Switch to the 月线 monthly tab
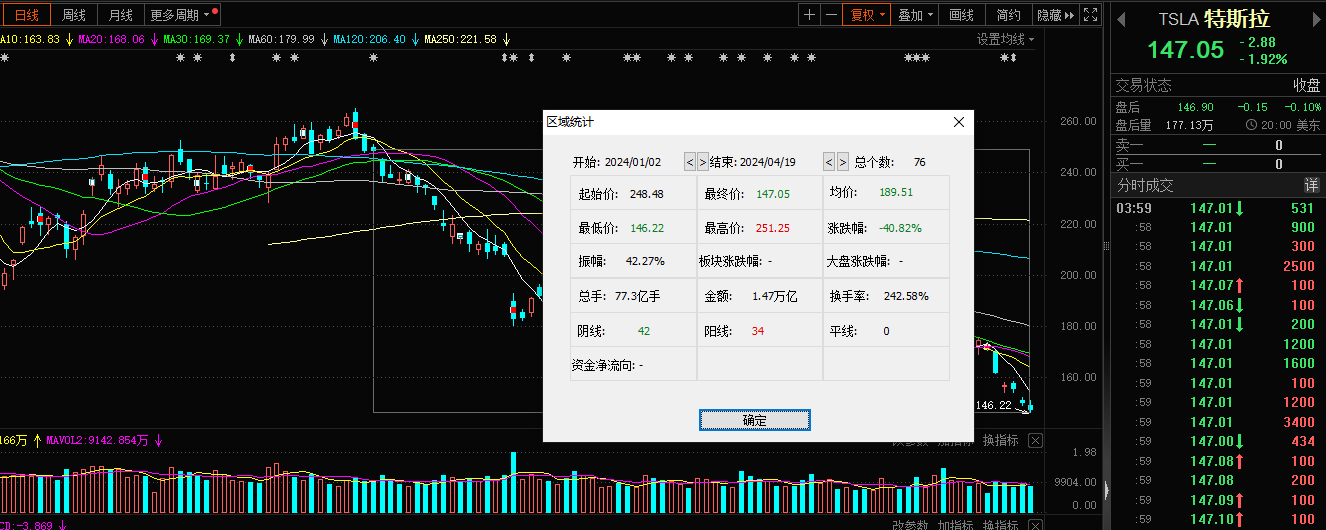The image size is (1326, 530). pos(120,15)
